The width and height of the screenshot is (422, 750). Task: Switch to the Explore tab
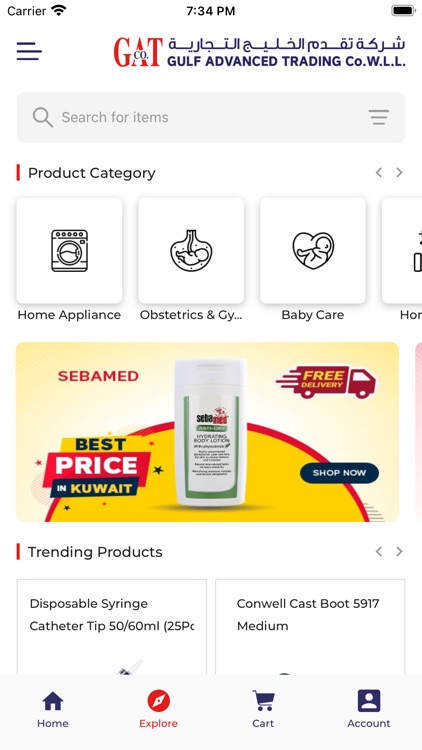(x=158, y=709)
